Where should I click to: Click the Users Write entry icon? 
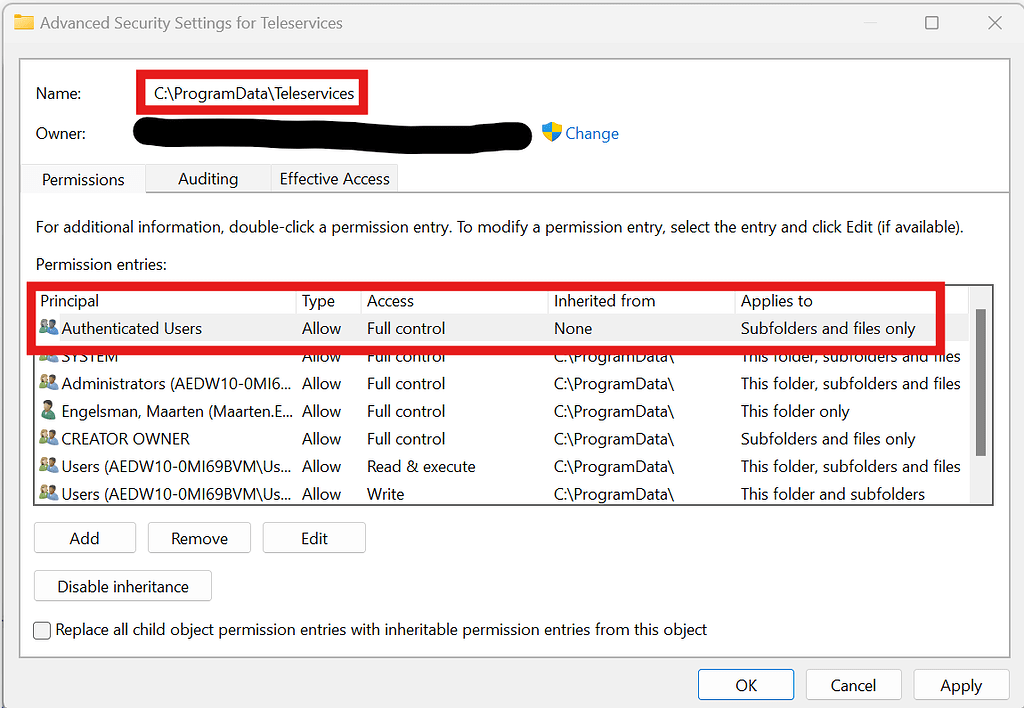[48, 493]
